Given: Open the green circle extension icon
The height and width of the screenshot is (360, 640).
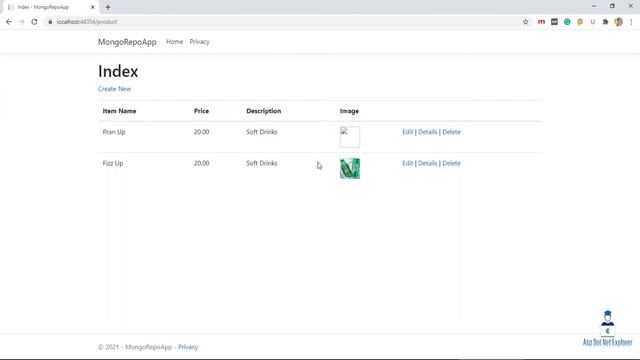Looking at the screenshot, I should coord(567,22).
